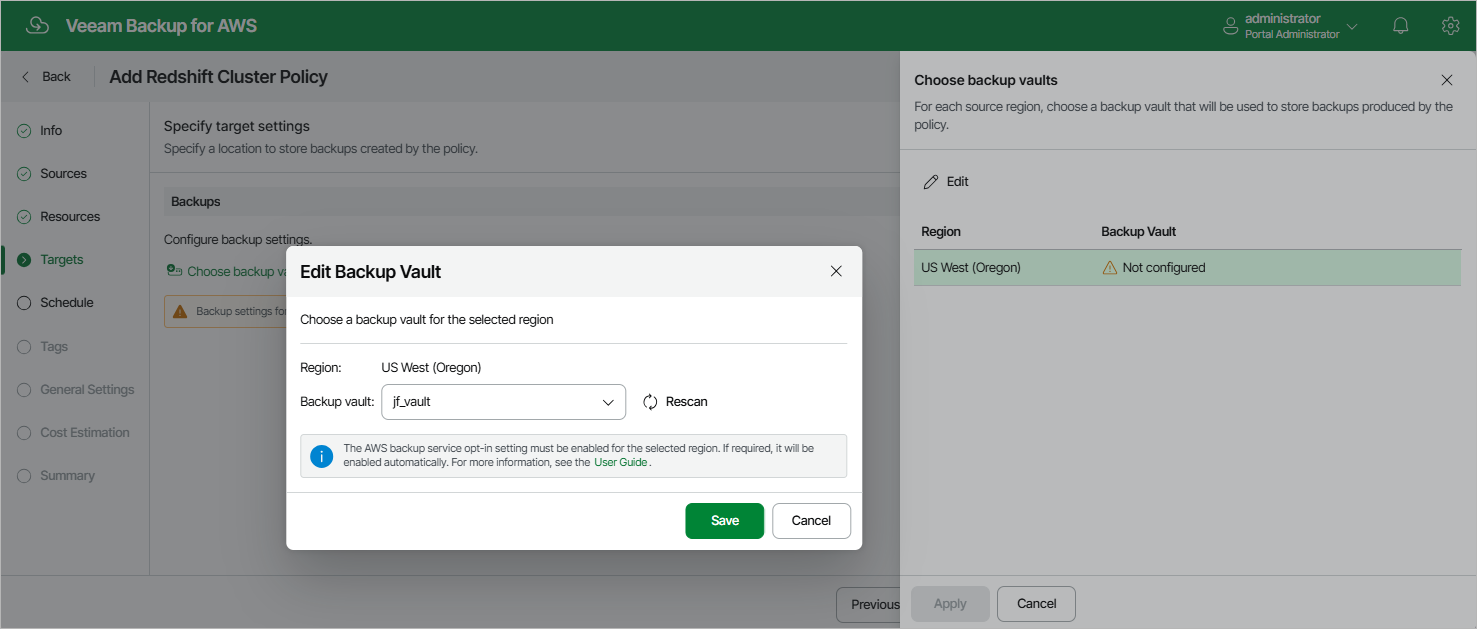
Task: Click the Resources step check icon
Action: tap(24, 217)
